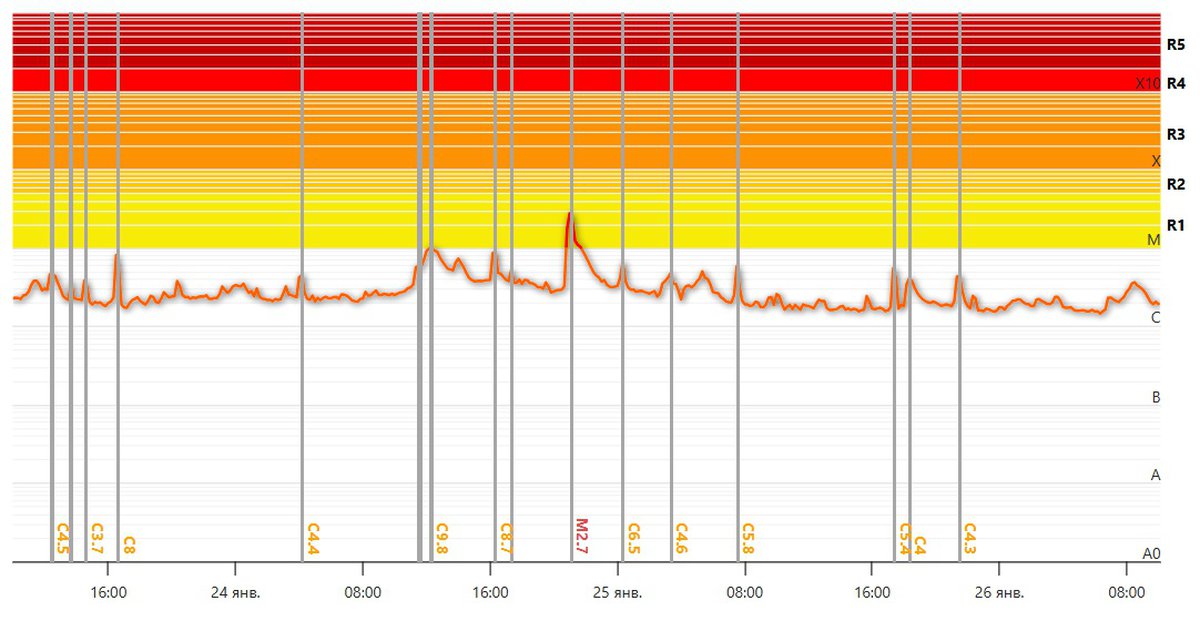Click the R1 scale label
1200x621 pixels.
(1175, 224)
